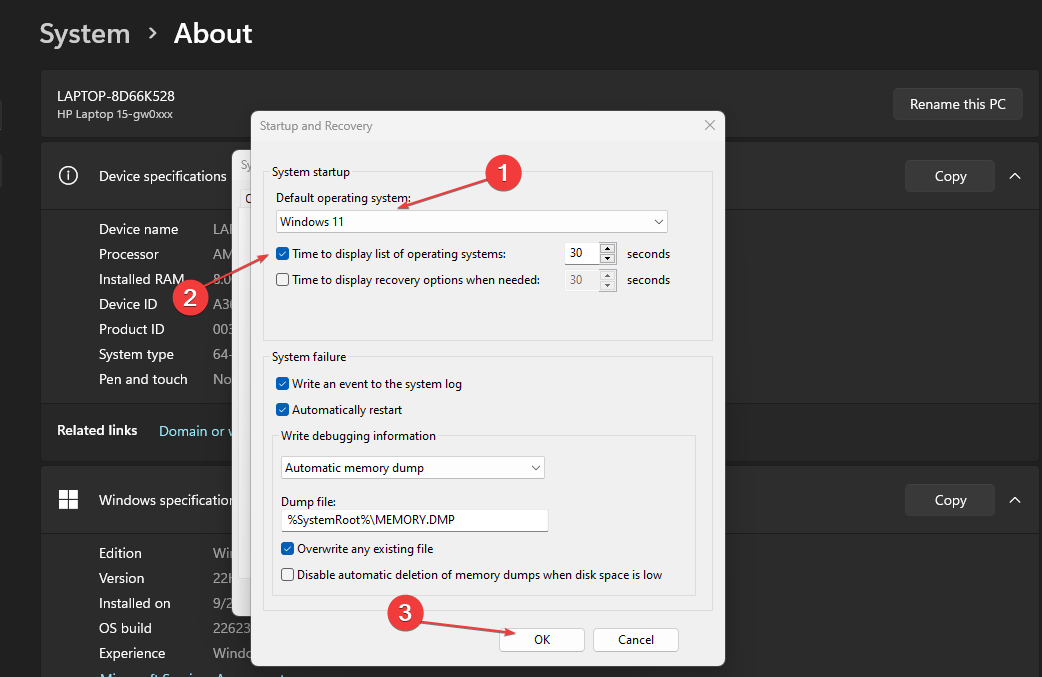Uncheck Write an event to the system log
This screenshot has height=677, width=1042.
[x=283, y=384]
